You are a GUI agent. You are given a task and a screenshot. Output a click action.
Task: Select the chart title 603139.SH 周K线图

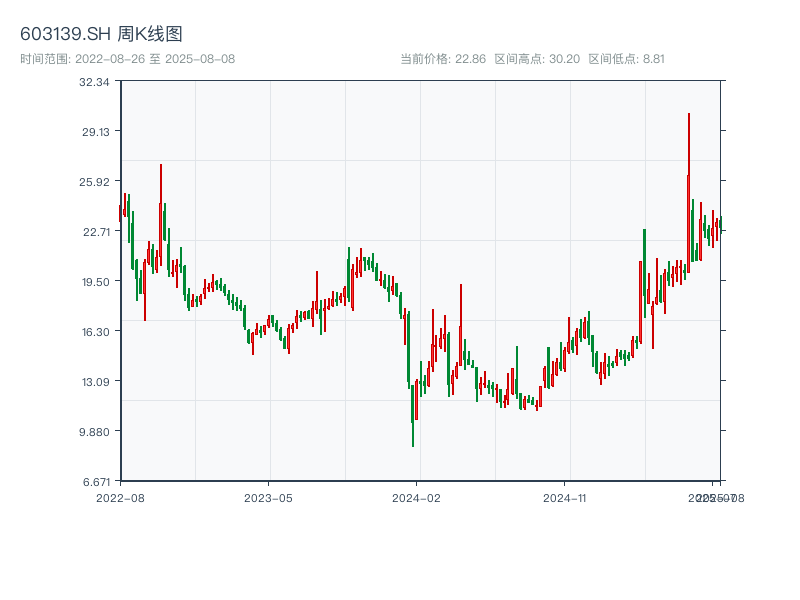click(x=101, y=34)
